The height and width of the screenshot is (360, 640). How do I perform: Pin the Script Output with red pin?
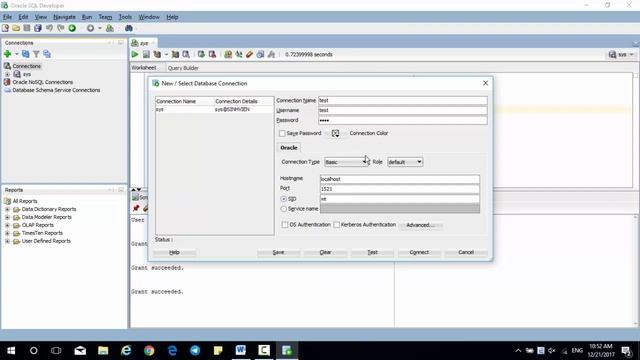point(136,208)
